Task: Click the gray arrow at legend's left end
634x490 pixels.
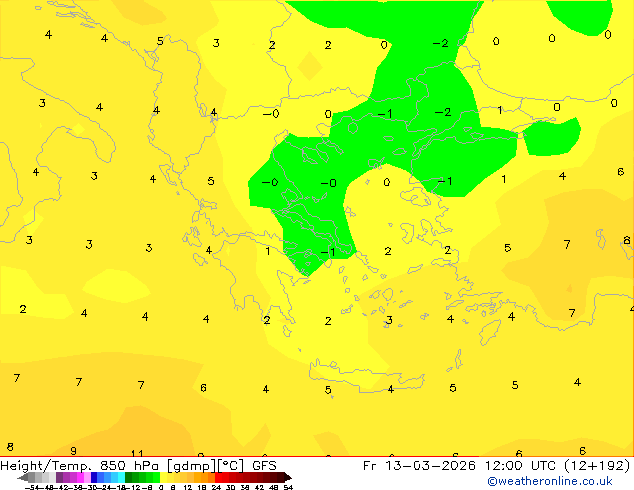Action: tap(23, 477)
